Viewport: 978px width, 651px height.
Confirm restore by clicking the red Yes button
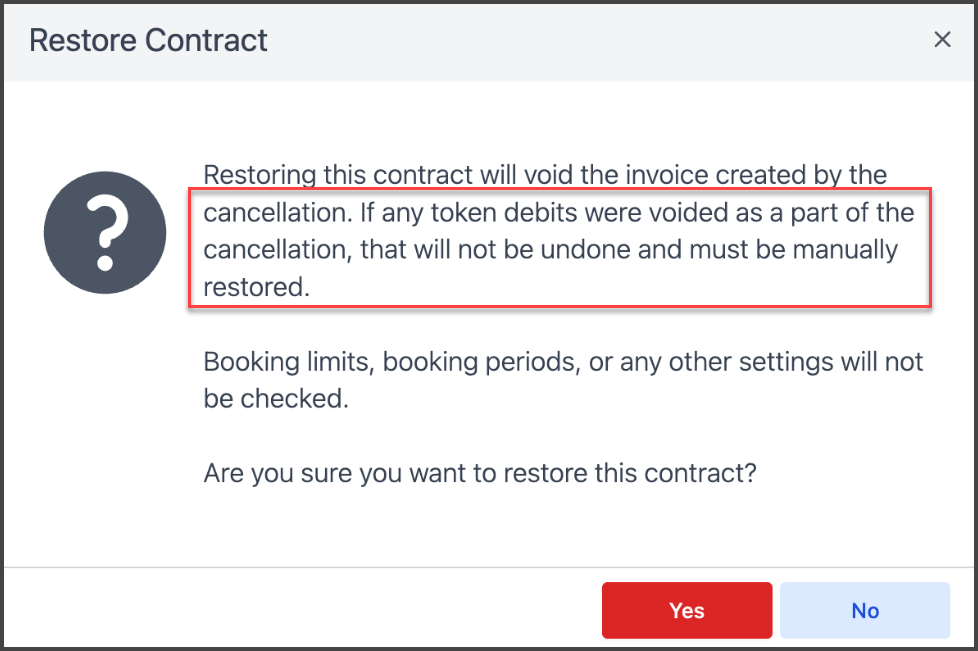[x=686, y=610]
